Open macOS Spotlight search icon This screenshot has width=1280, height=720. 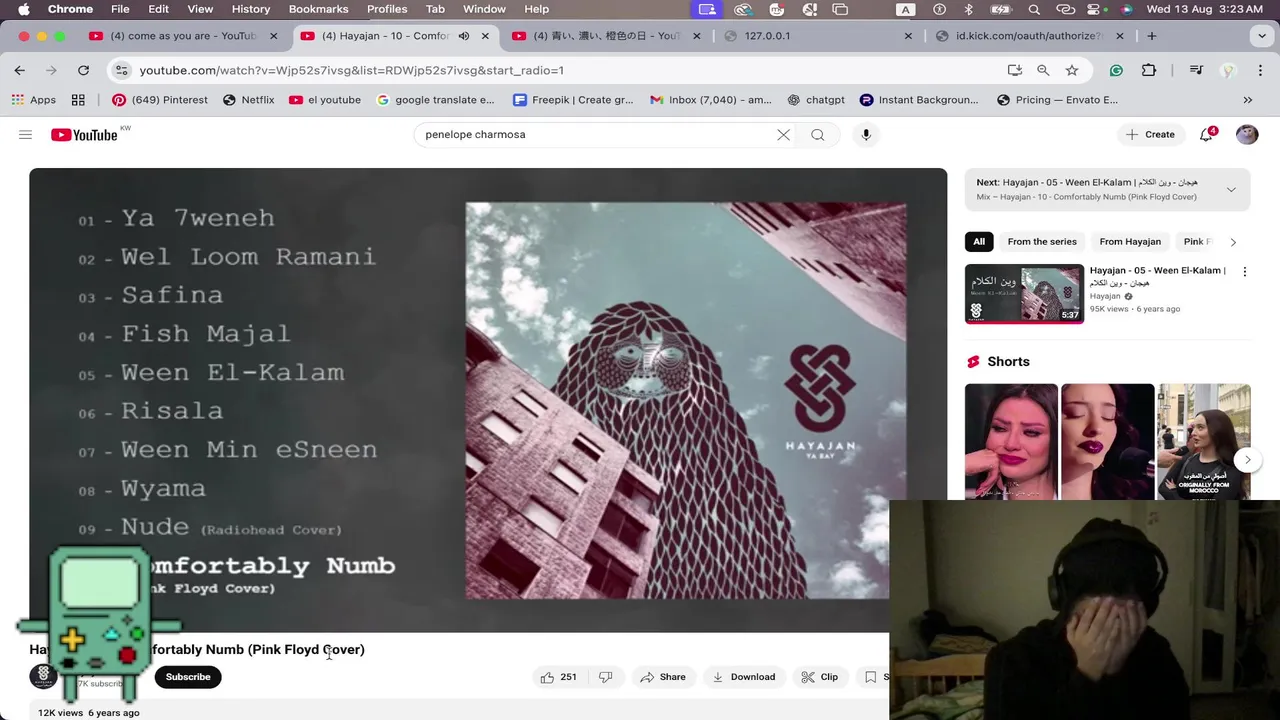[1034, 10]
